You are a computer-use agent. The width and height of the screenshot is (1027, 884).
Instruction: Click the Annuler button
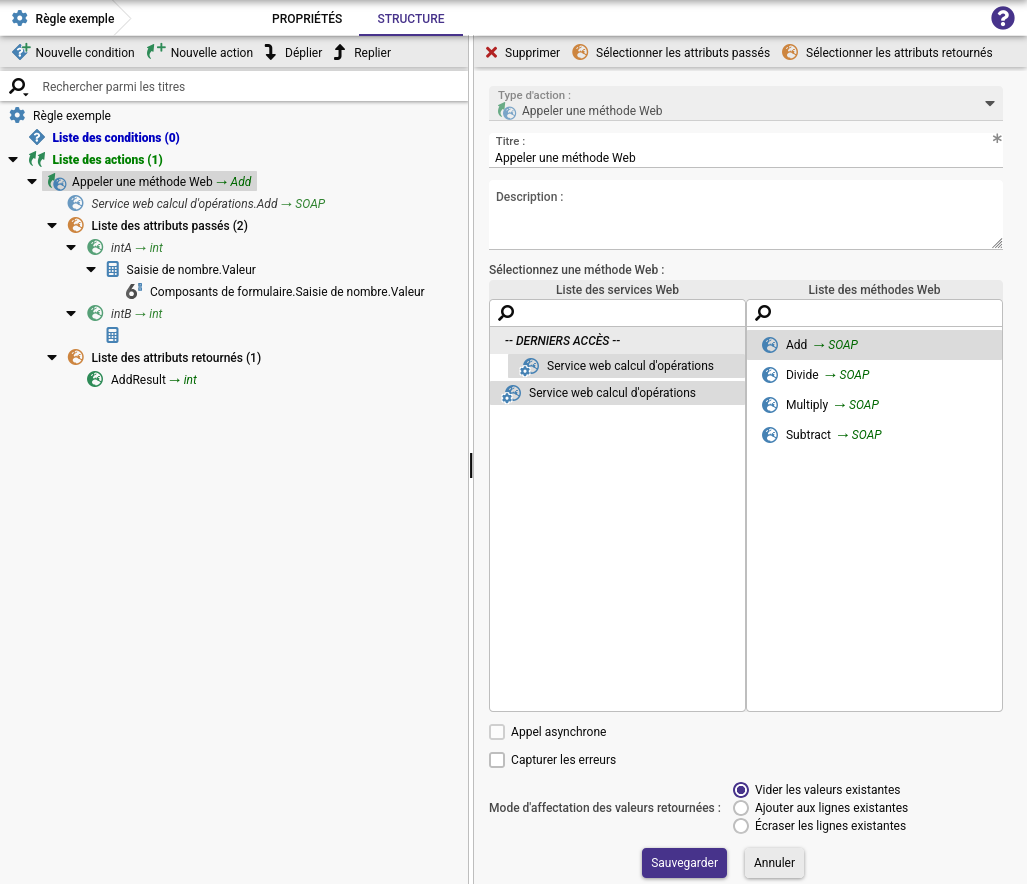[x=774, y=863]
